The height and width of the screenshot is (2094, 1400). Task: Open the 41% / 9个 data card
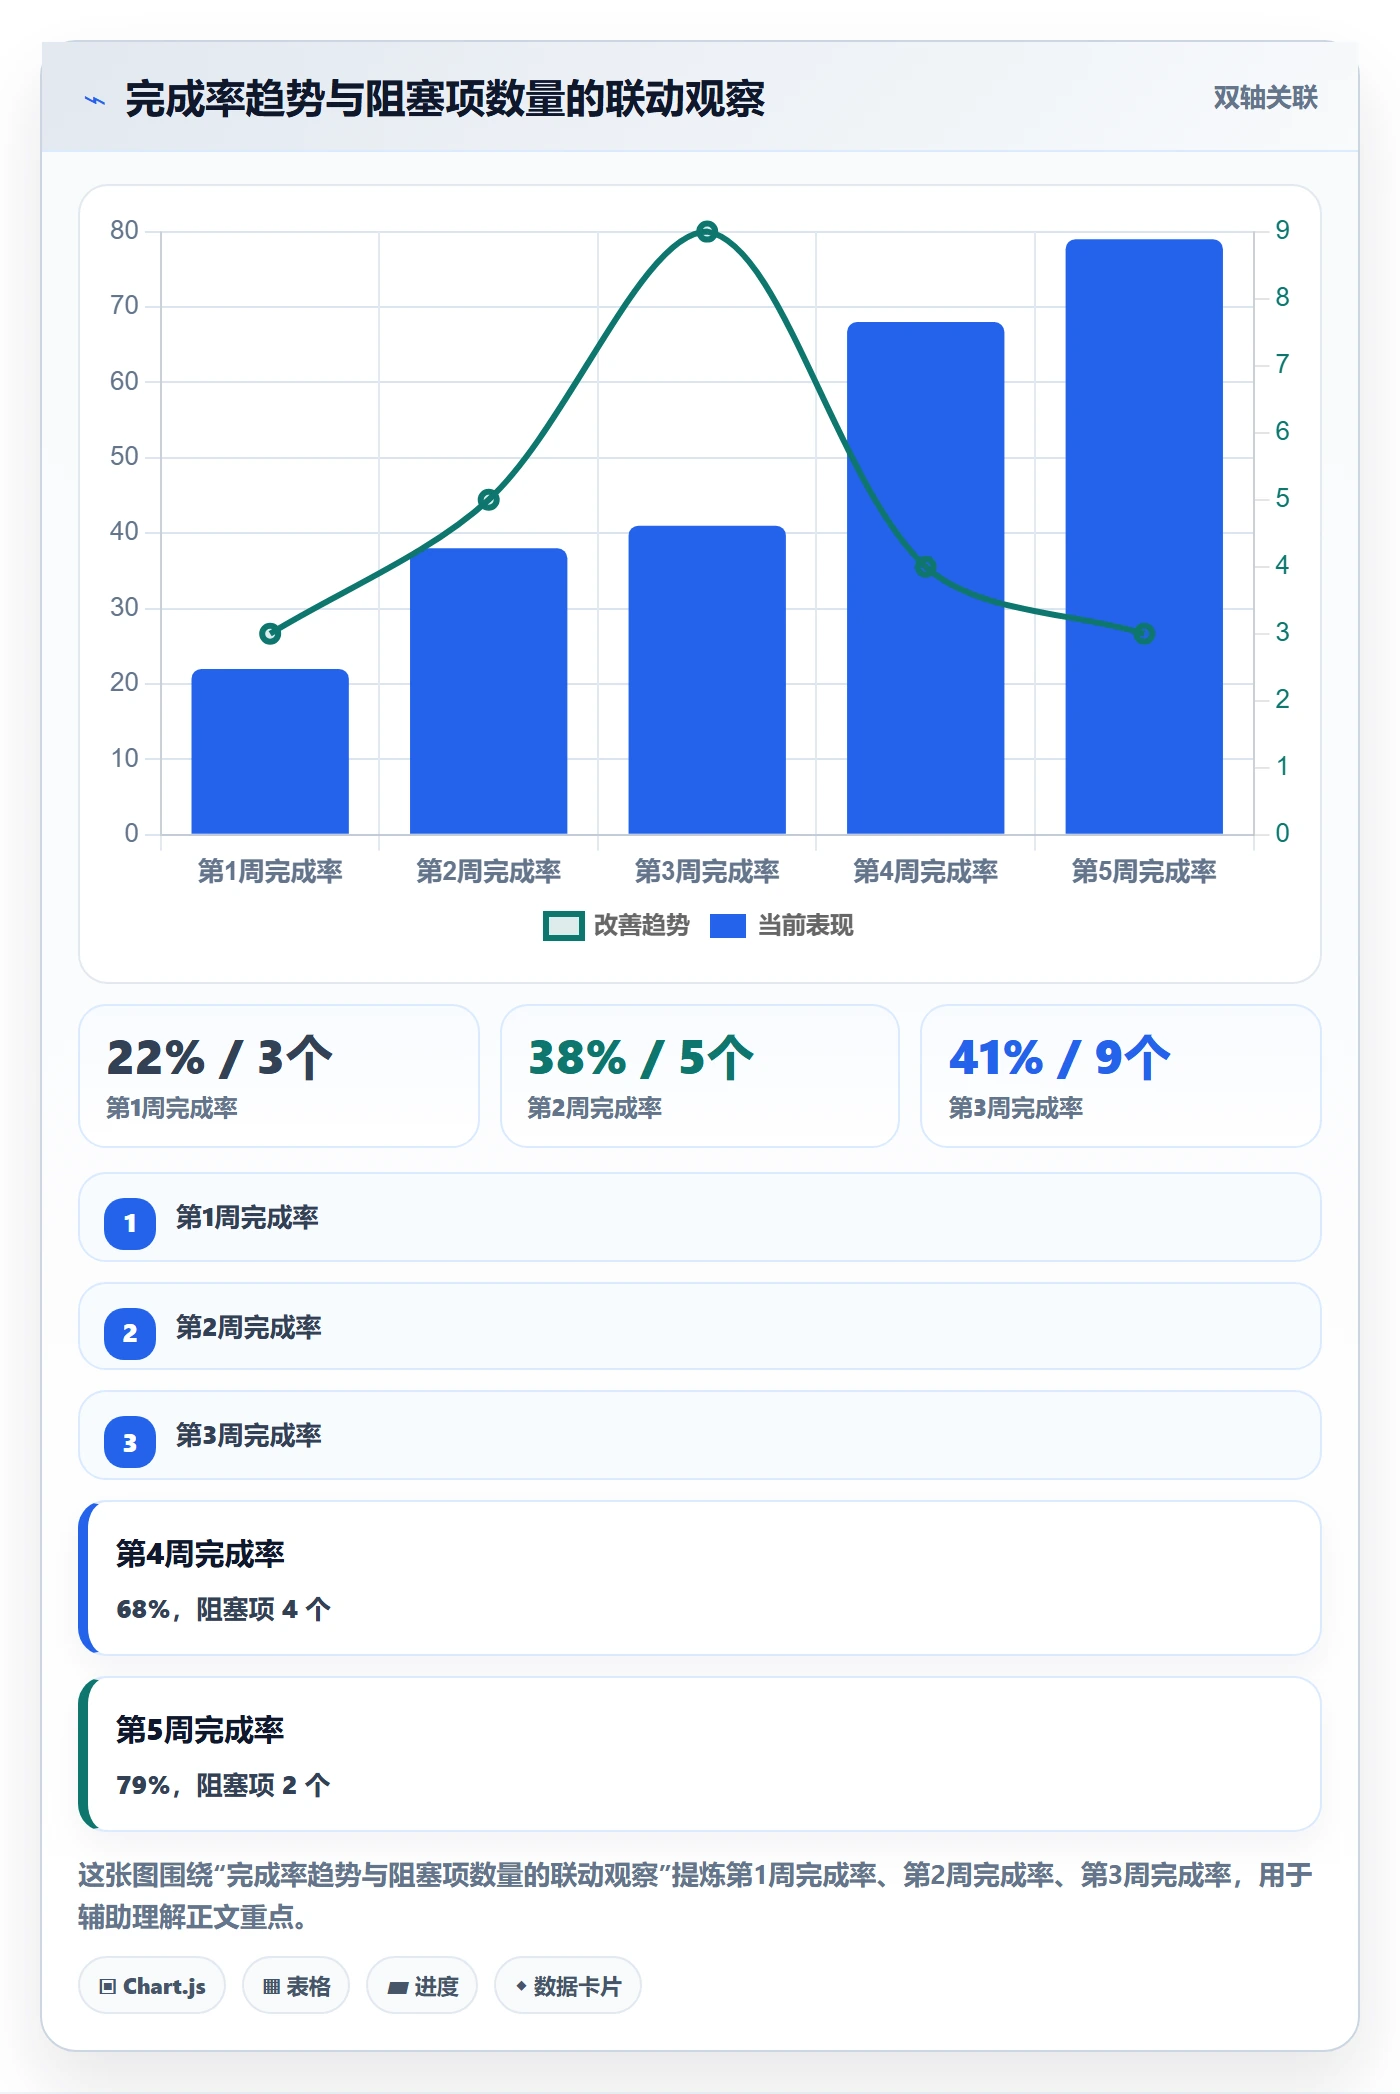pos(1121,1076)
